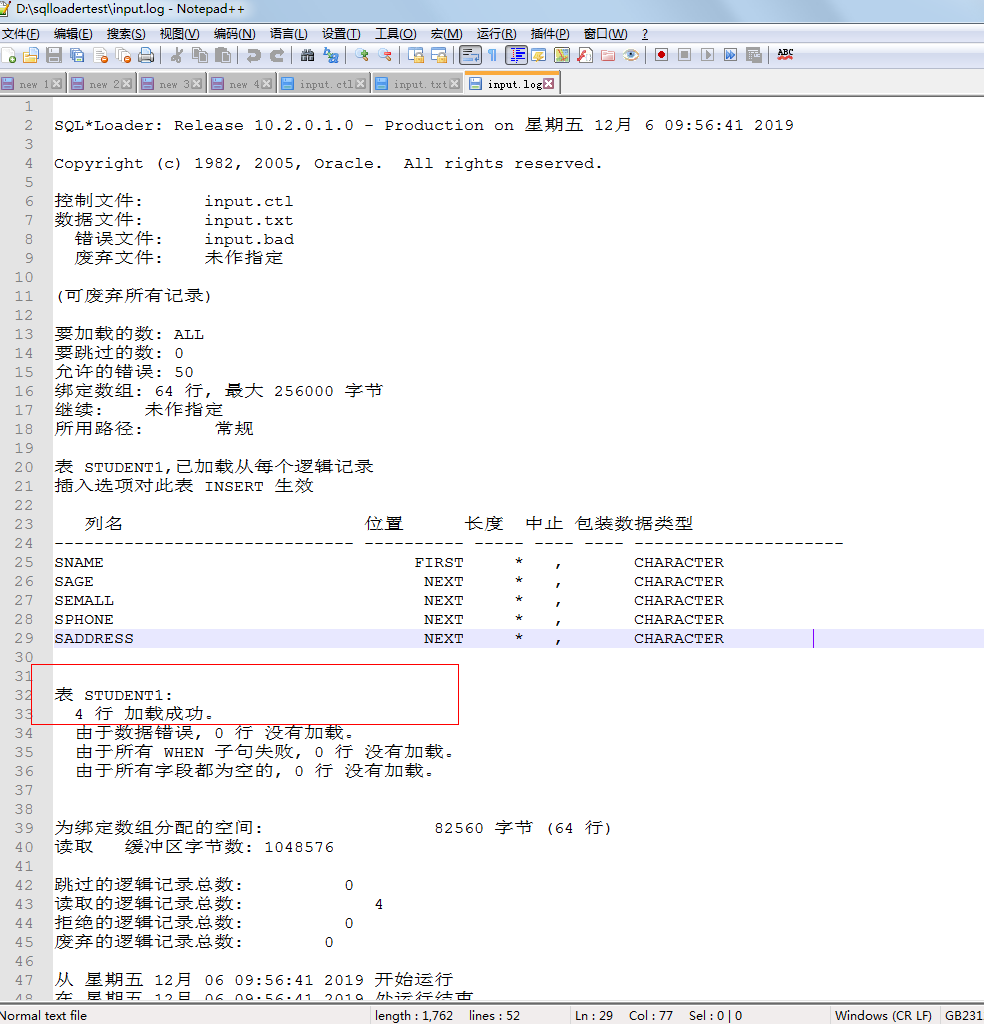
Task: Switch to the new 2 tab
Action: pos(100,83)
